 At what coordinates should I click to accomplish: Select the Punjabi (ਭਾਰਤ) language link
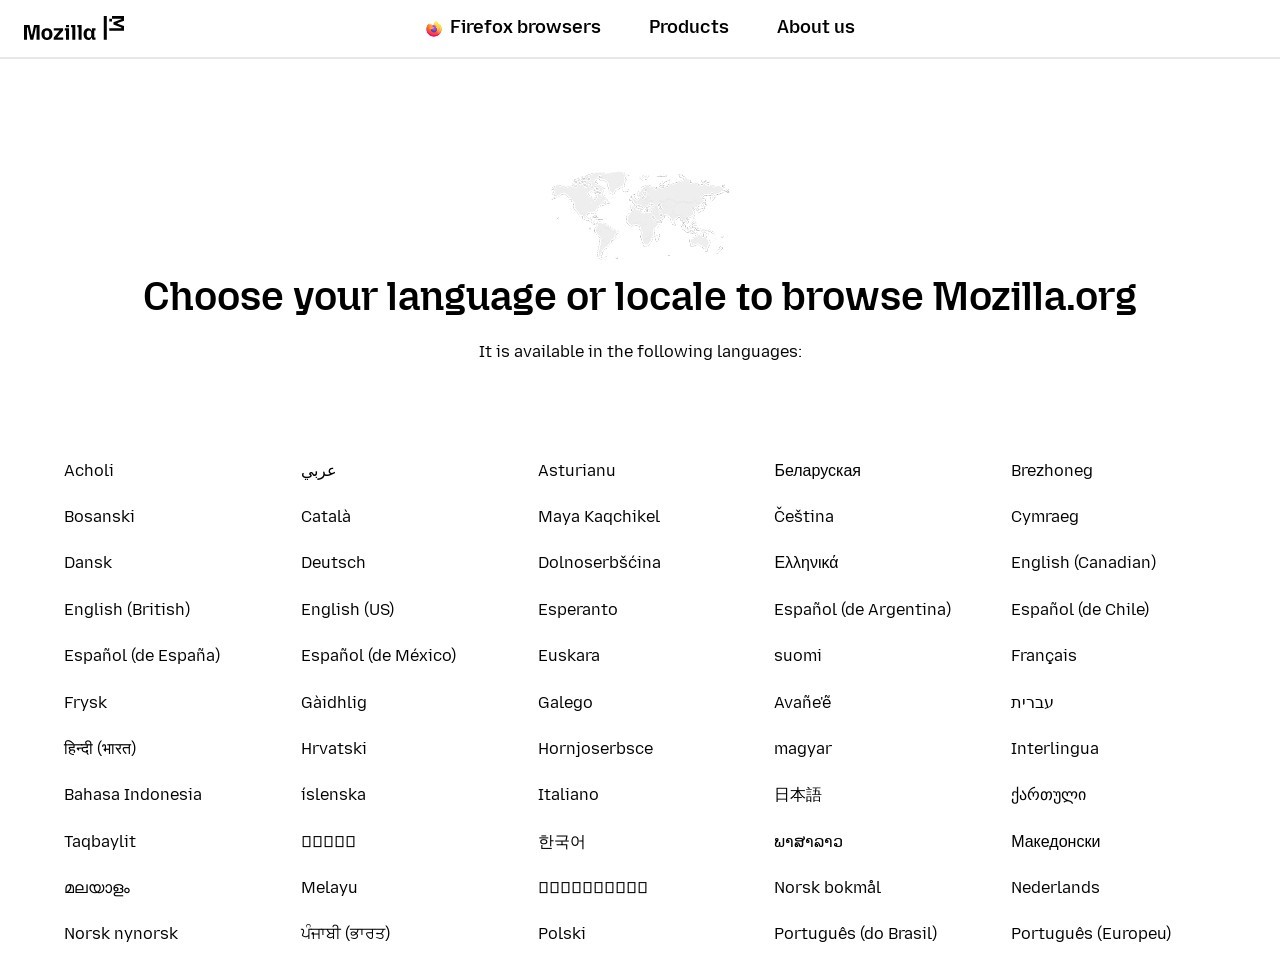(345, 933)
